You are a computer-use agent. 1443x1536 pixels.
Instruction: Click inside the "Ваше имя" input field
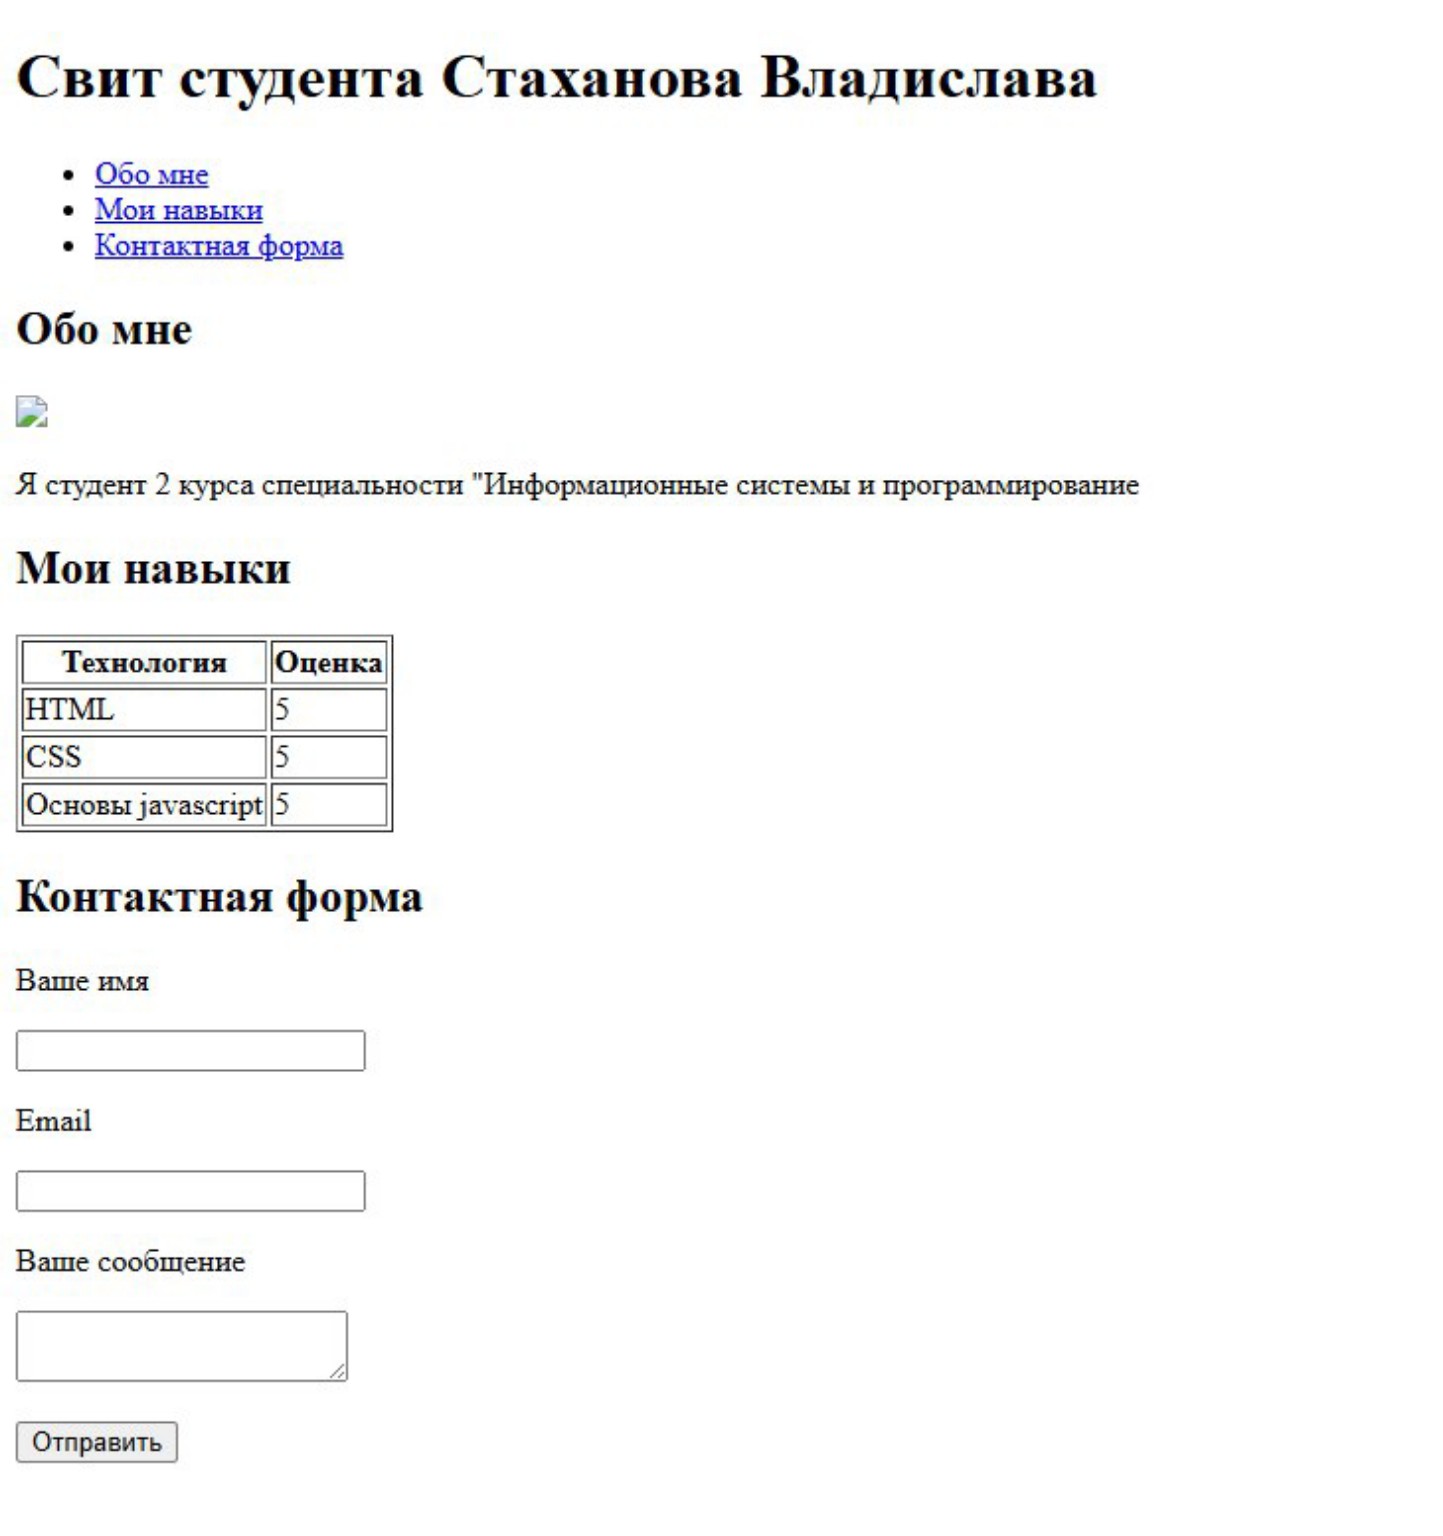[x=190, y=1050]
